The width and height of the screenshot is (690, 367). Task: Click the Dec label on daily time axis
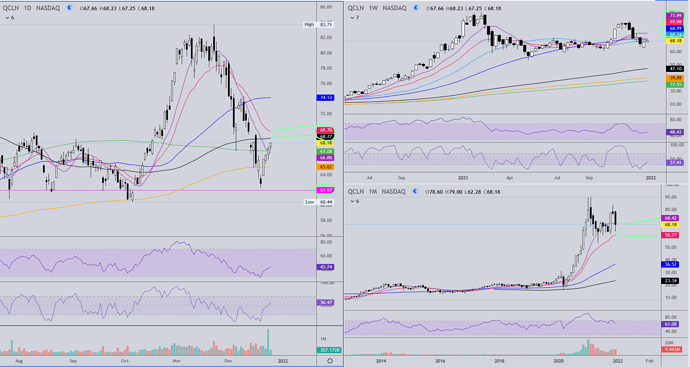(x=228, y=361)
